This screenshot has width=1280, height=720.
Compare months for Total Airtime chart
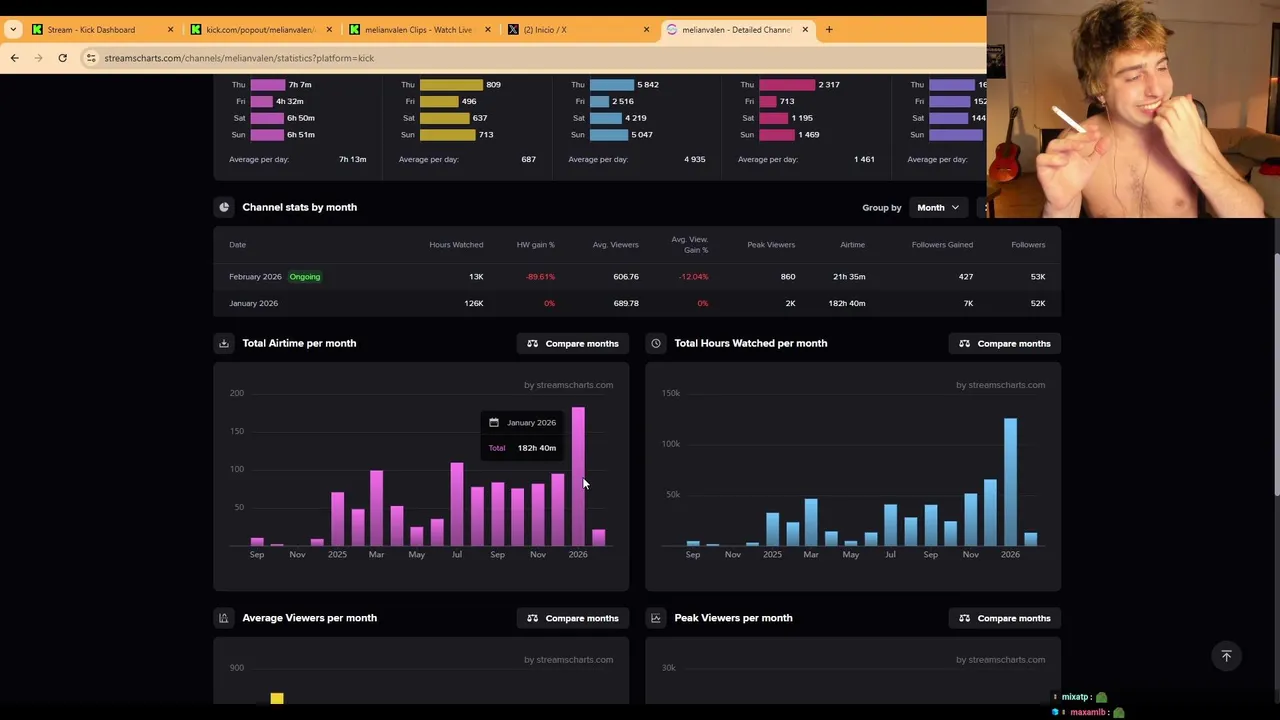573,343
